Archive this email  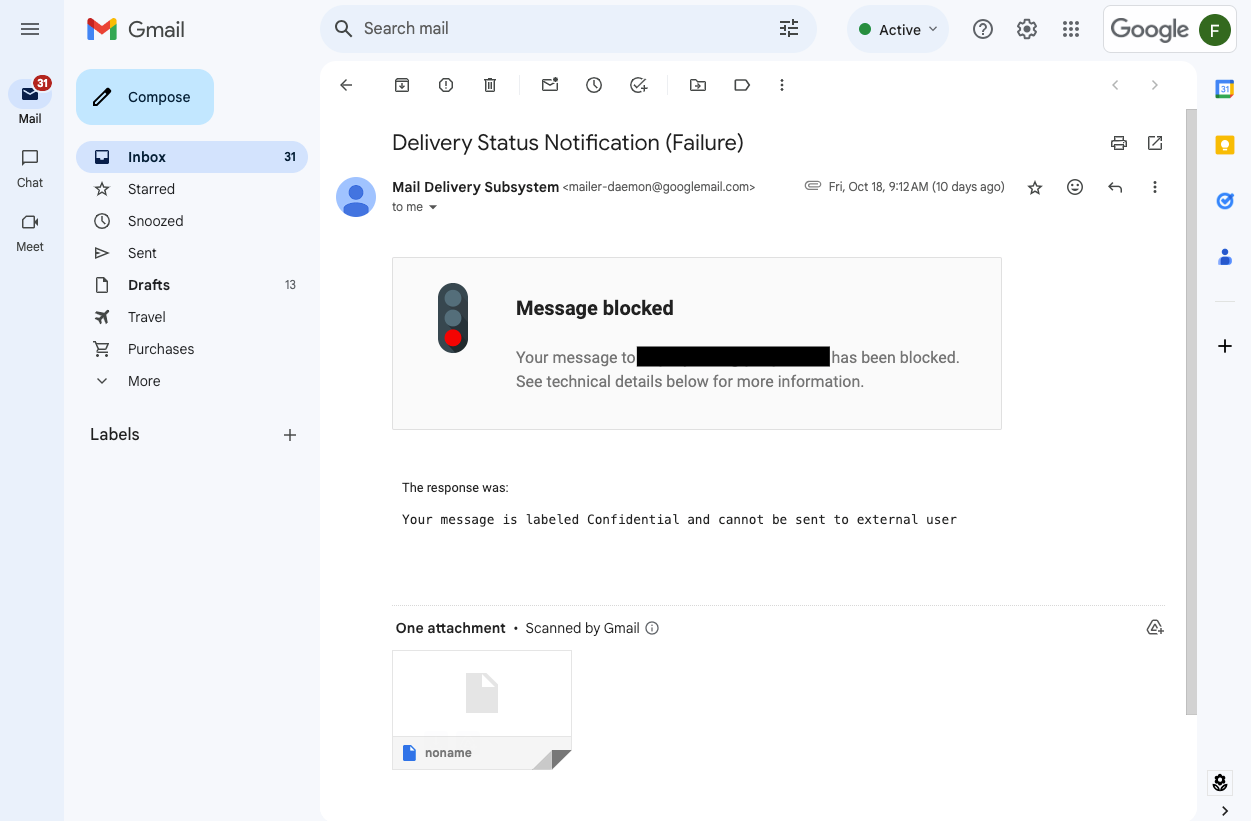tap(402, 85)
